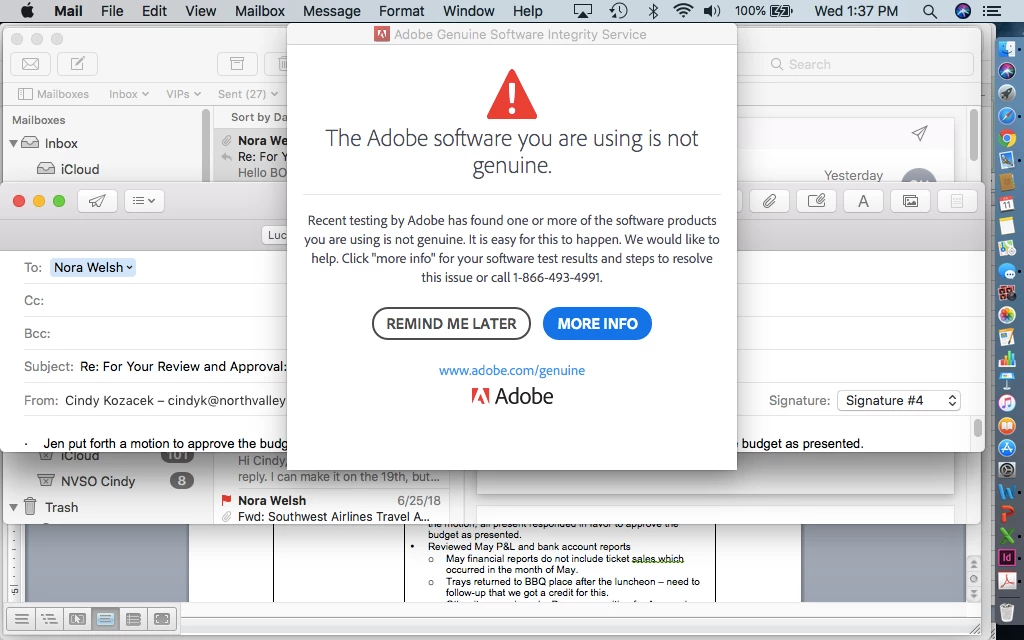Image resolution: width=1024 pixels, height=640 pixels.
Task: Open the VIPs dropdown in favorites bar
Action: [183, 94]
